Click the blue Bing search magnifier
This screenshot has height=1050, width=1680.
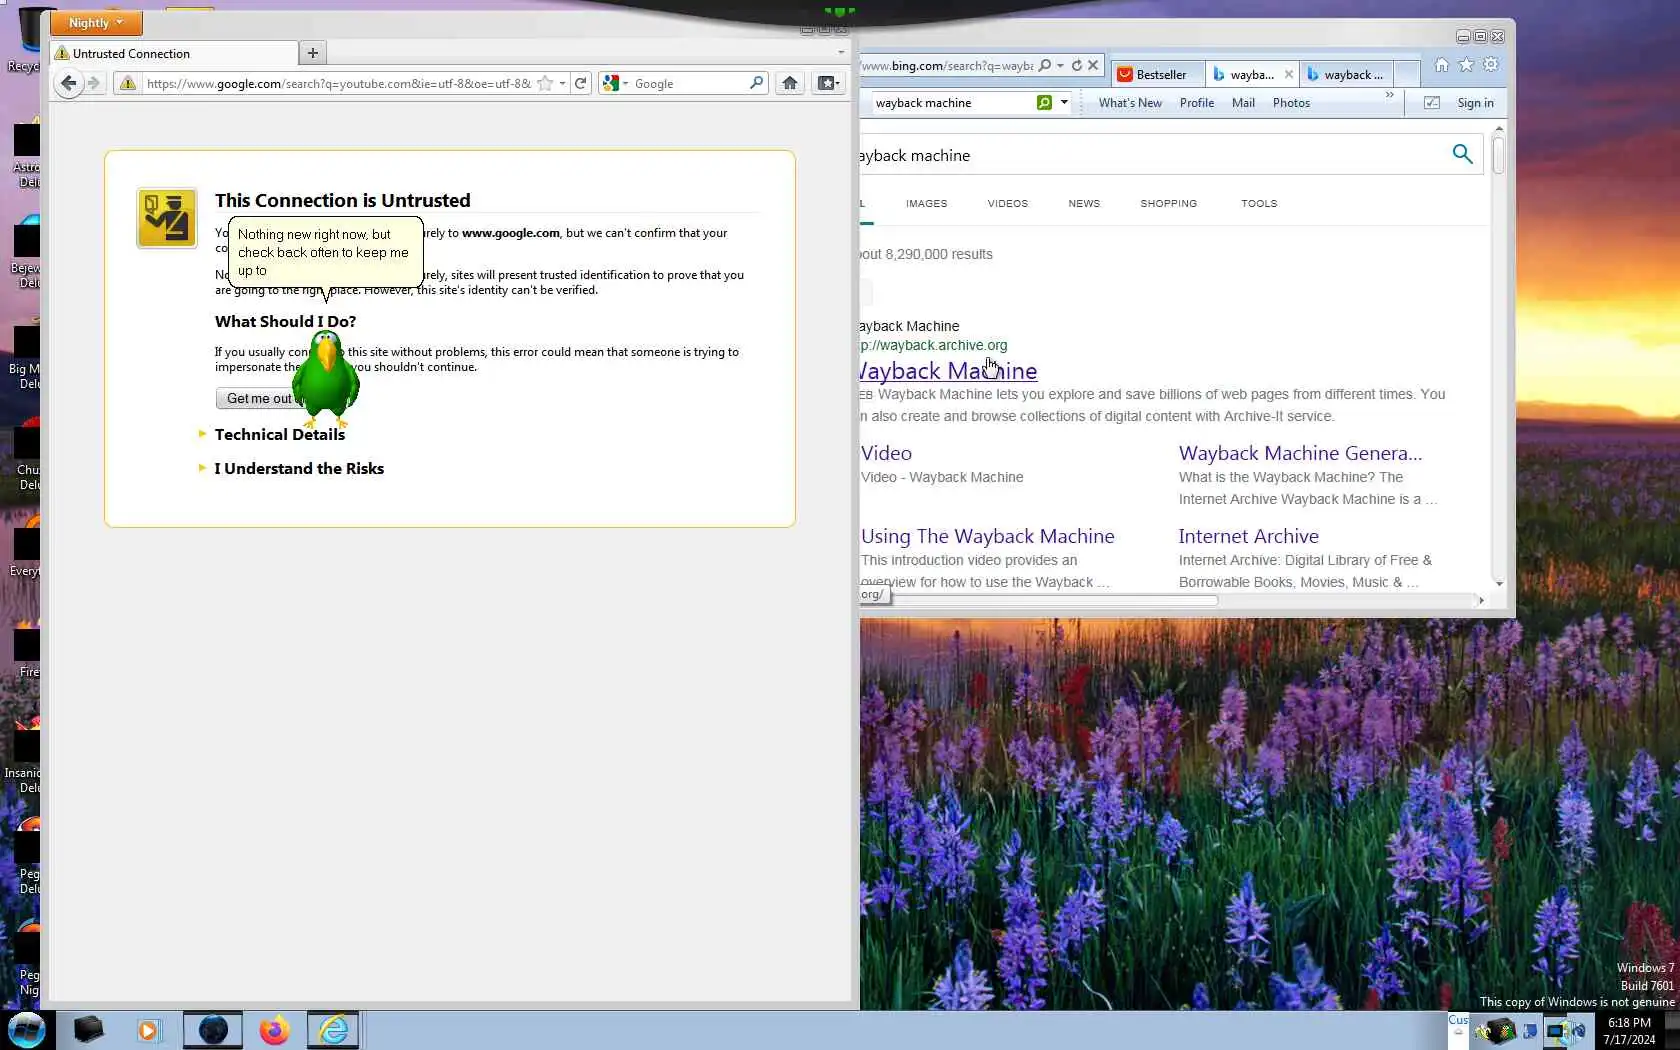click(x=1462, y=154)
